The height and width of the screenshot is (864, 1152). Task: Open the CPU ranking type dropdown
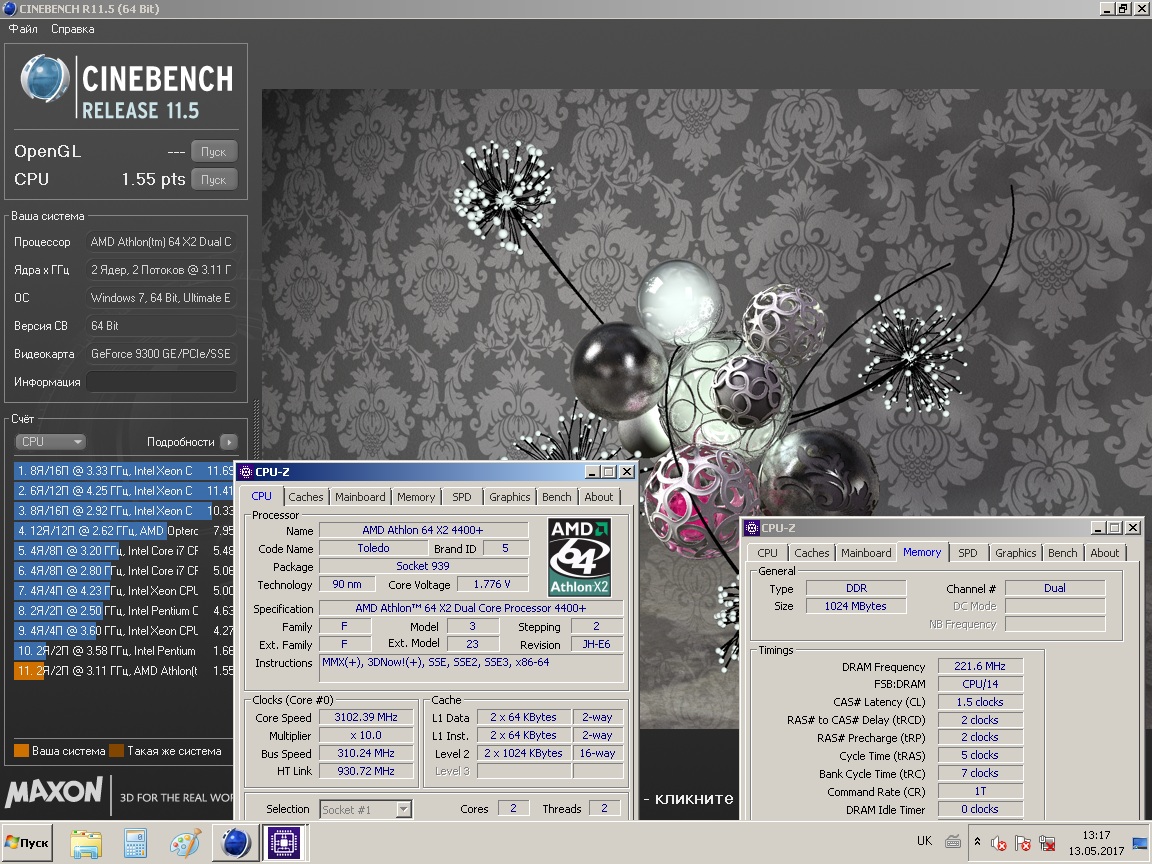click(51, 442)
